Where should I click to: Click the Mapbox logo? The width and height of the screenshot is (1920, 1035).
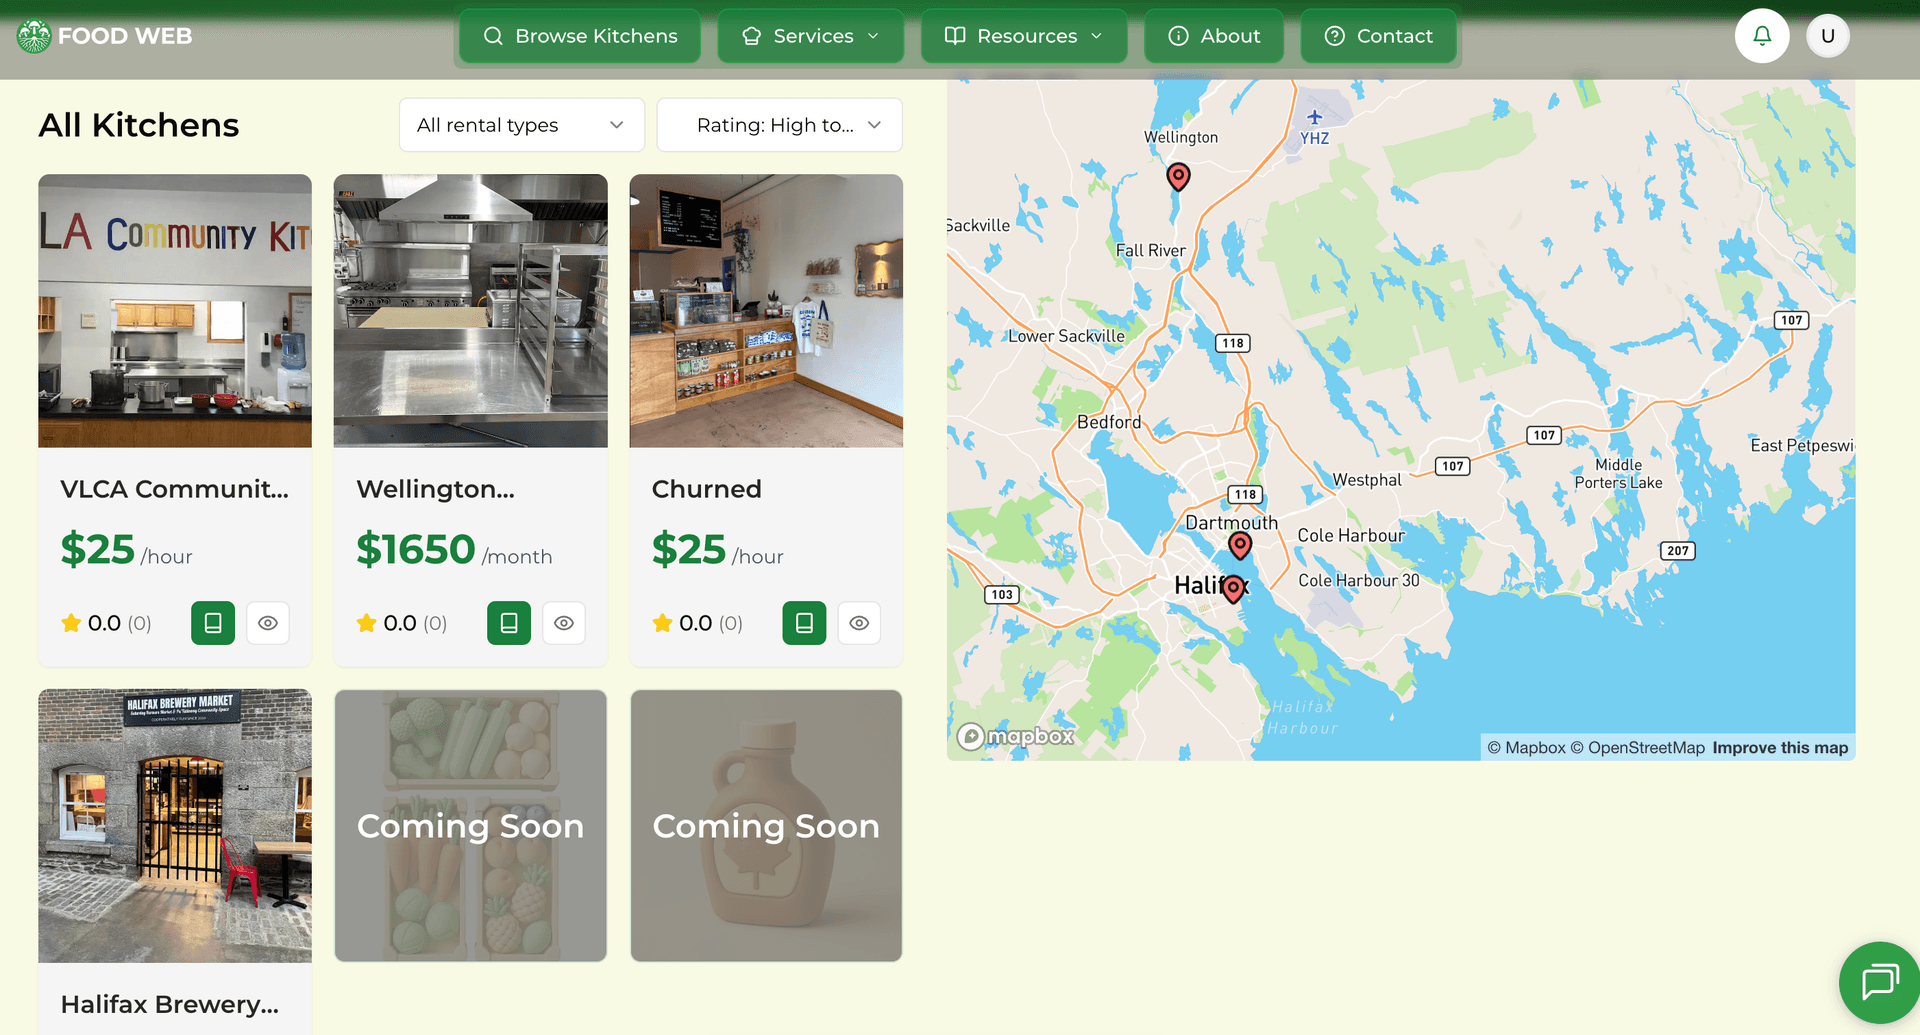(x=1016, y=736)
